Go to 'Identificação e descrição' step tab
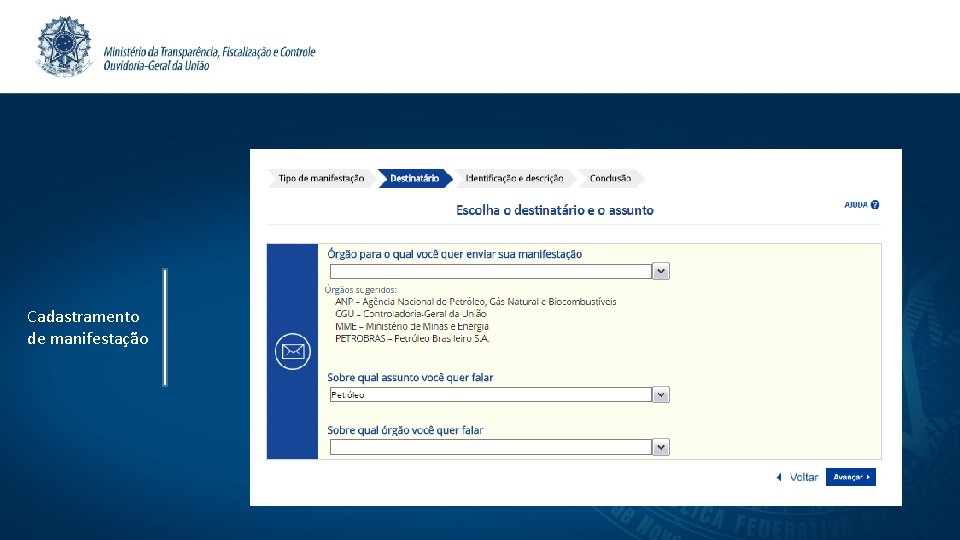The width and height of the screenshot is (960, 540). 514,178
